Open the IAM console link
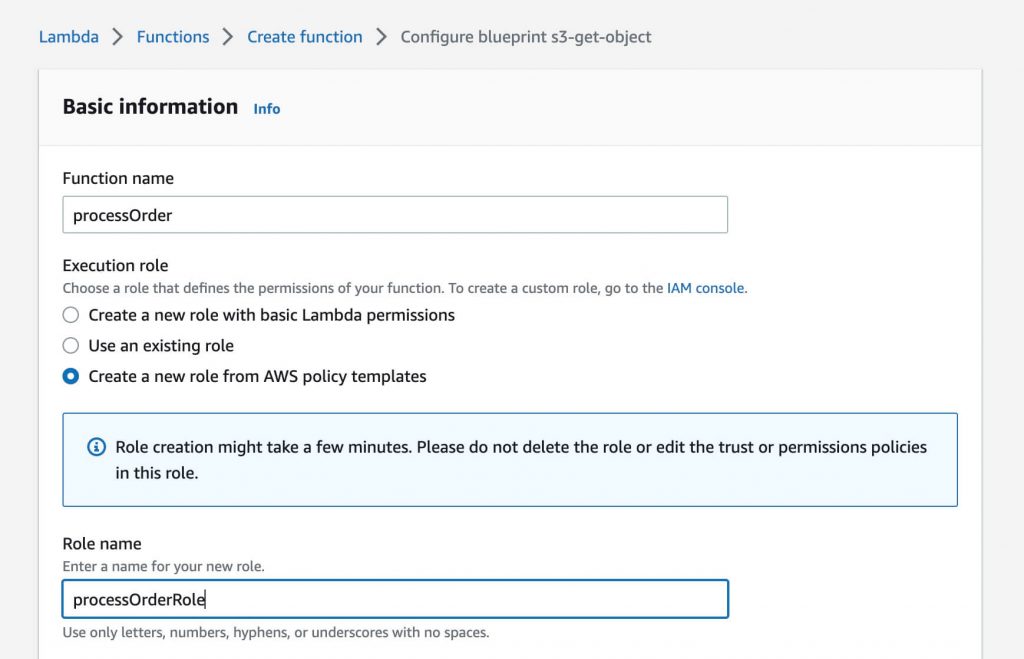The height and width of the screenshot is (659, 1024). 704,288
